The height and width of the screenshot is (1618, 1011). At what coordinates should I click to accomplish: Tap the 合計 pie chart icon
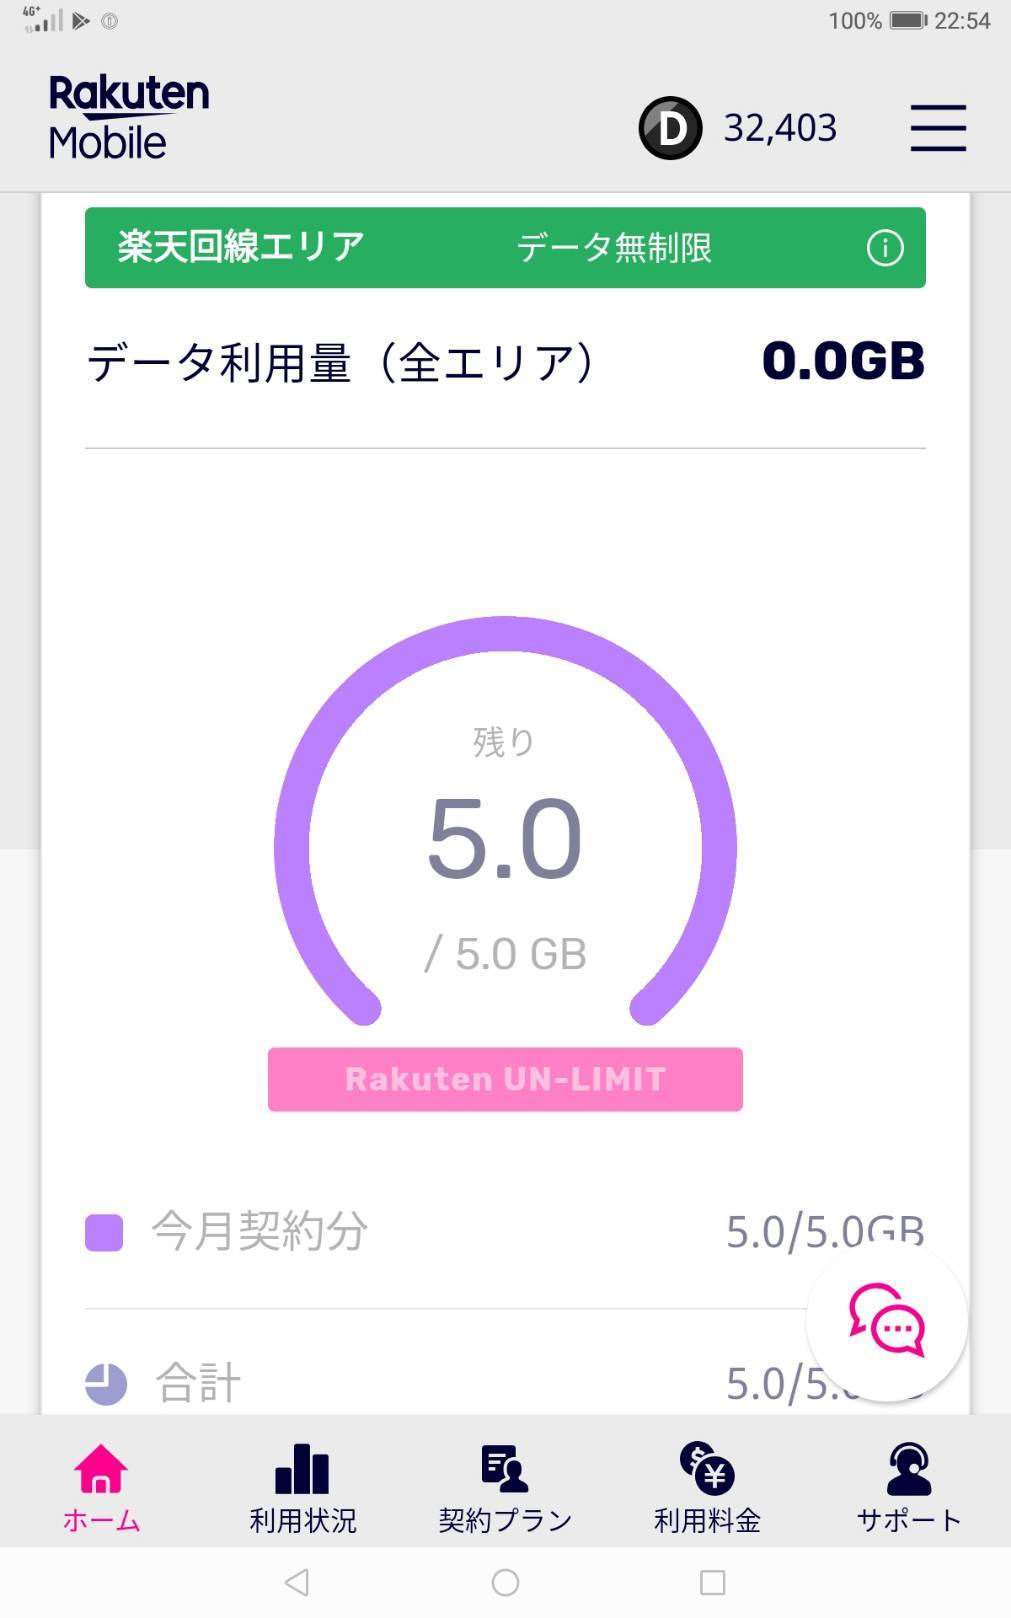point(106,1384)
